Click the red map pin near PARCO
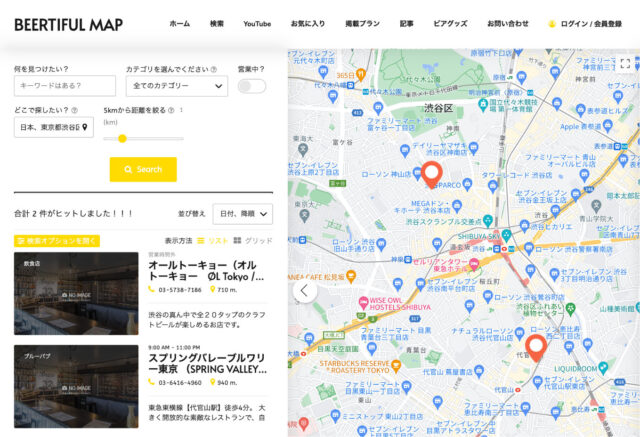This screenshot has width=640, height=437. coord(431,175)
